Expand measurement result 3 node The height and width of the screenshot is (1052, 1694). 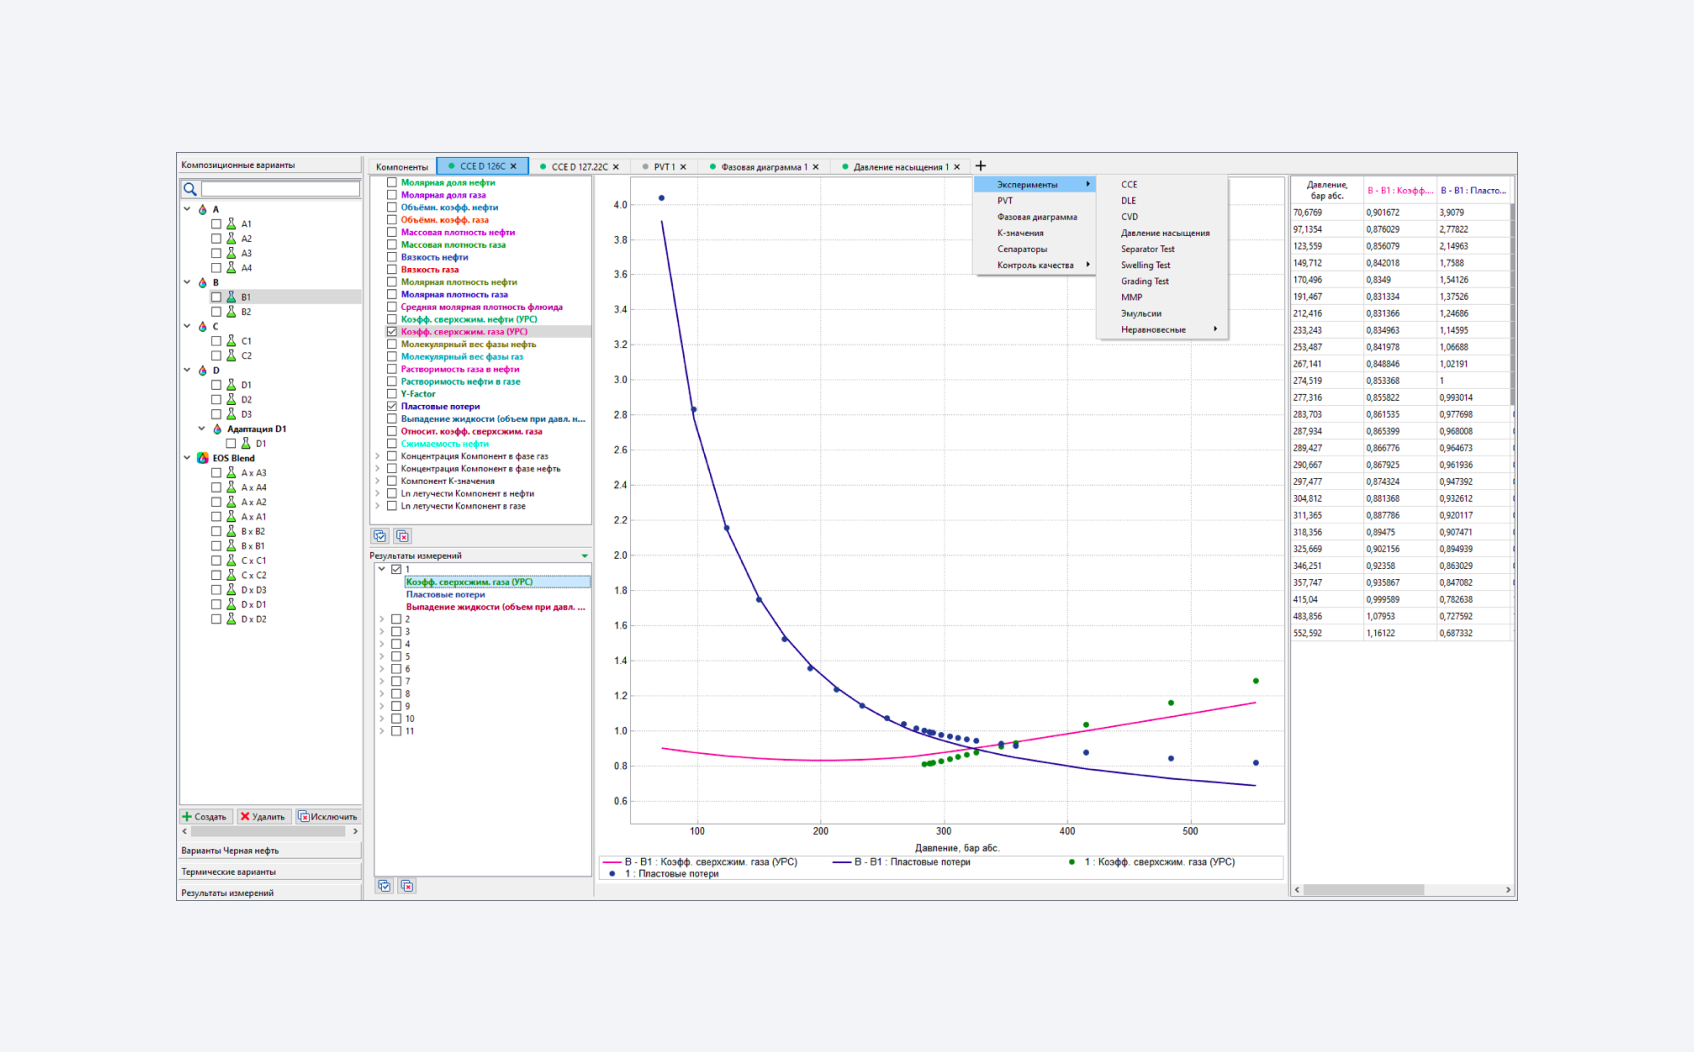382,632
